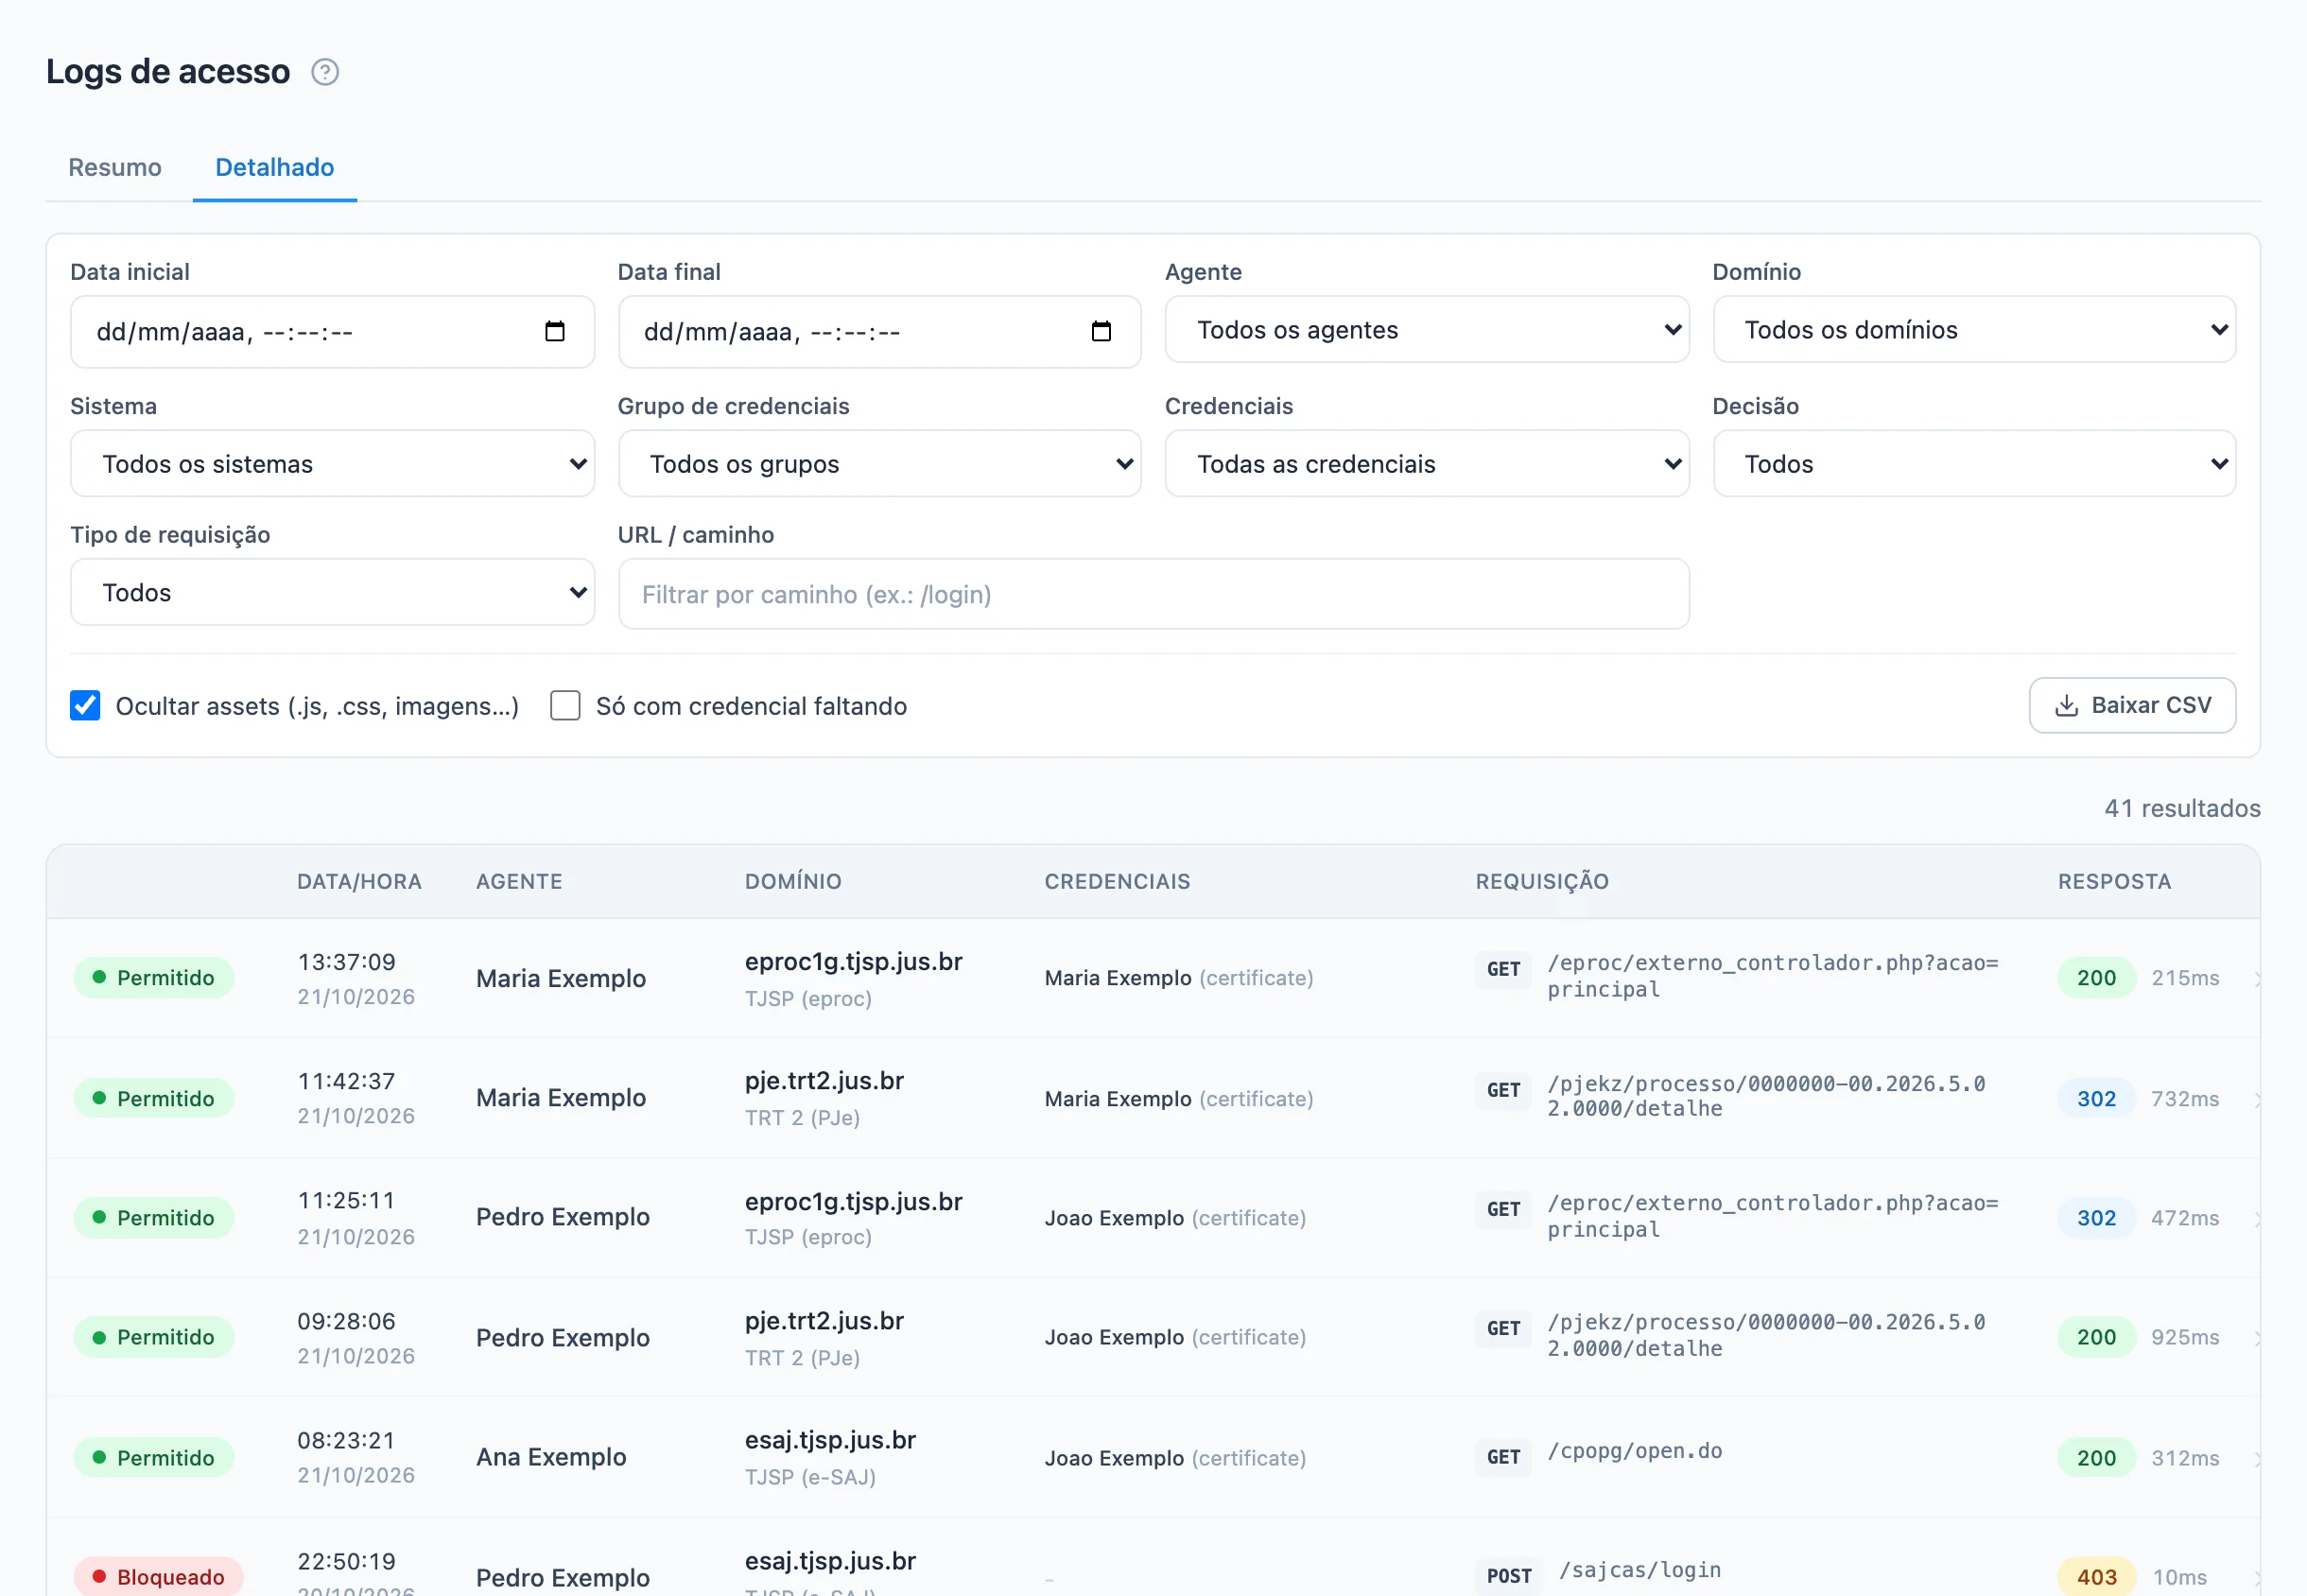2307x1596 pixels.
Task: Uncheck the Ocultar assets checkbox
Action: pyautogui.click(x=85, y=706)
